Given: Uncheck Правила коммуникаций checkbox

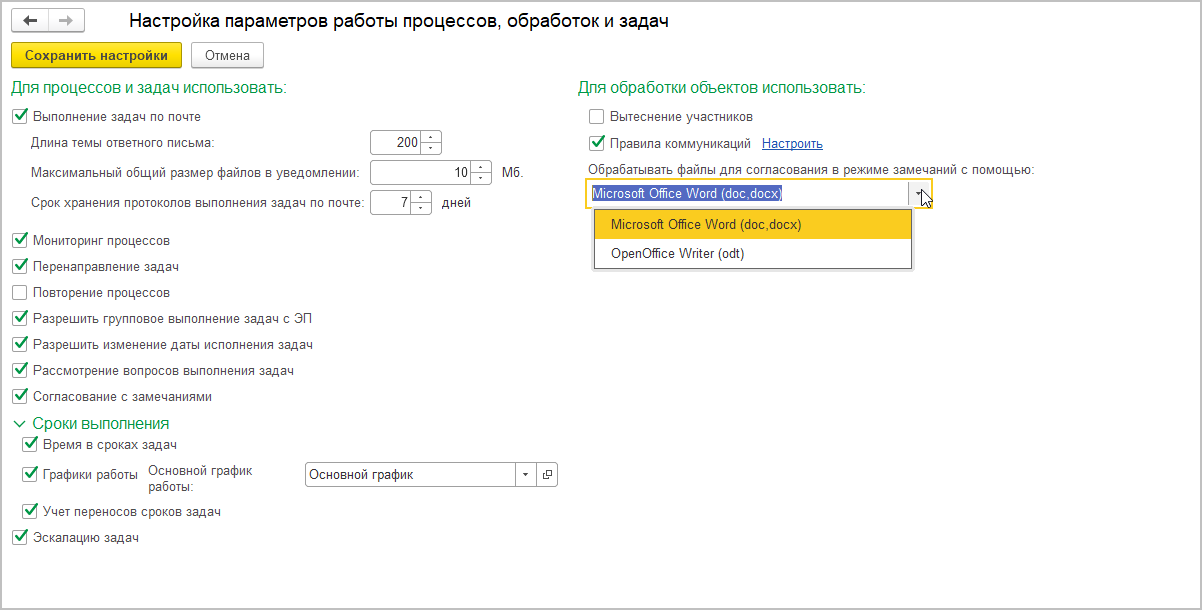Looking at the screenshot, I should point(597,143).
